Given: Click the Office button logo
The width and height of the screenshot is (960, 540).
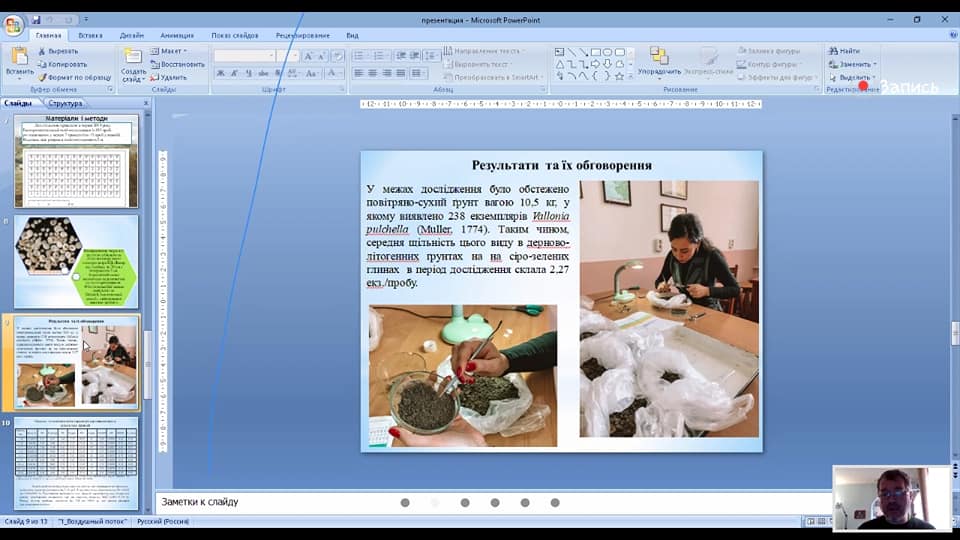Looking at the screenshot, I should pos(13,24).
